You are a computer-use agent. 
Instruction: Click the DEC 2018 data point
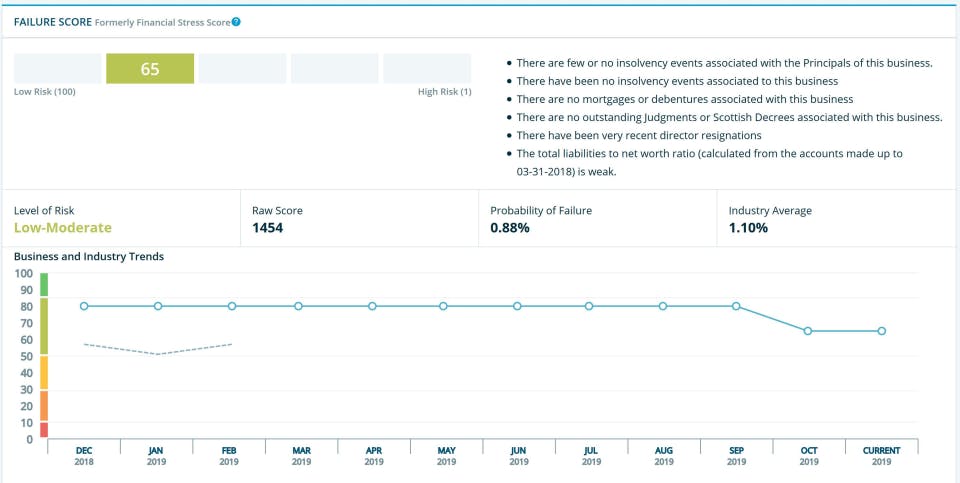coord(84,306)
